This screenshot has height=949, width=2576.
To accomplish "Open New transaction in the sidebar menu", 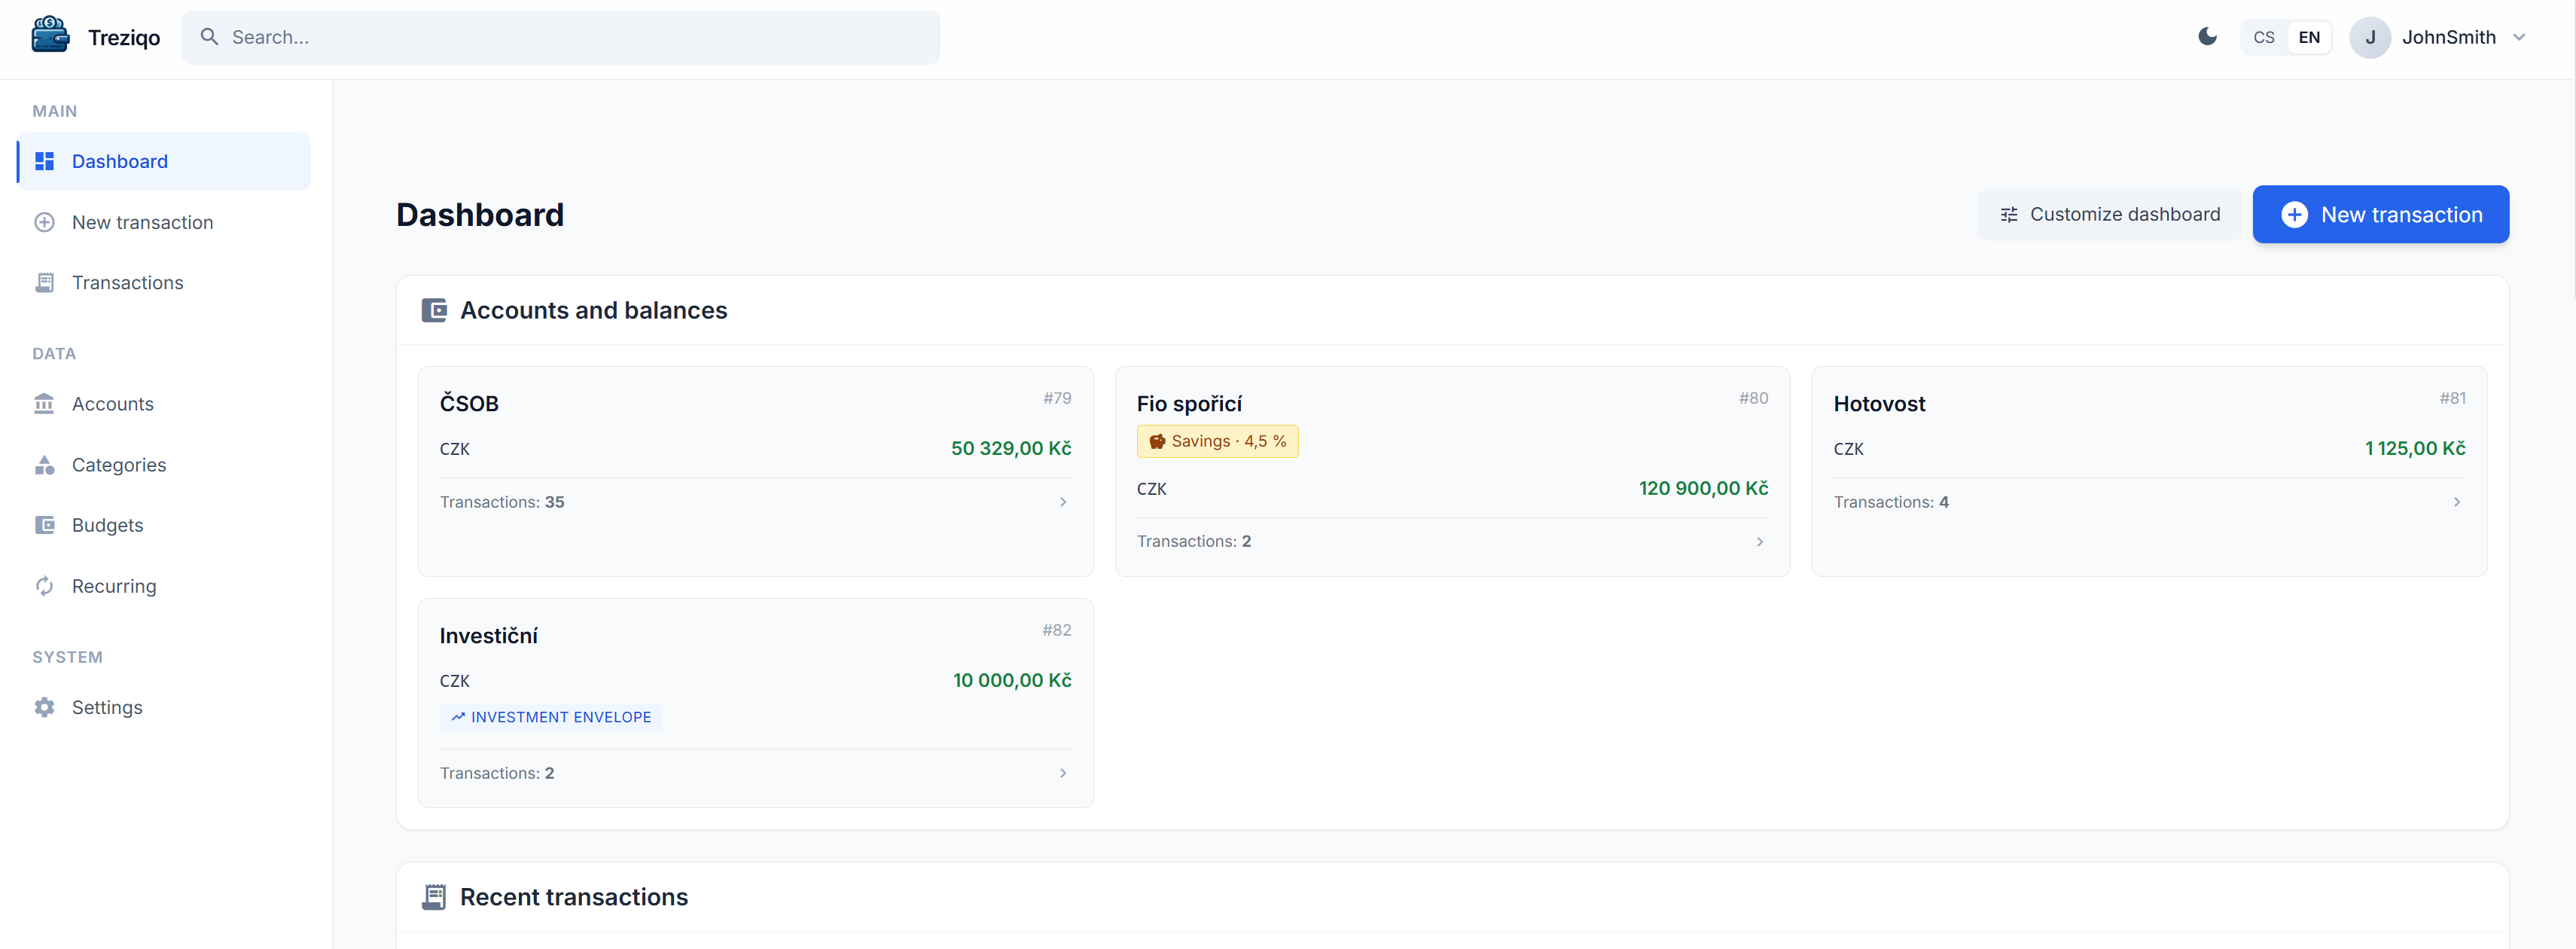I will pos(142,222).
